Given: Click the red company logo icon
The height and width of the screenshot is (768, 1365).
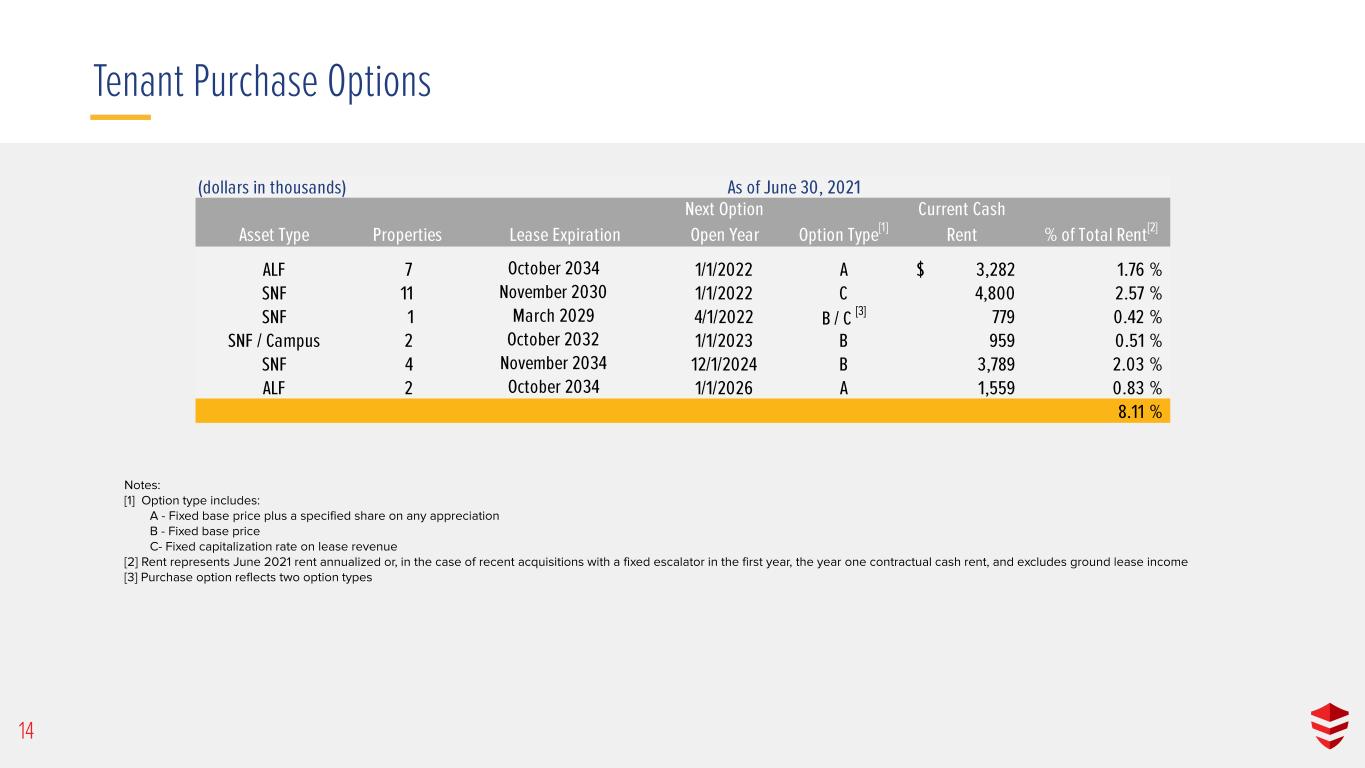Looking at the screenshot, I should point(1329,726).
